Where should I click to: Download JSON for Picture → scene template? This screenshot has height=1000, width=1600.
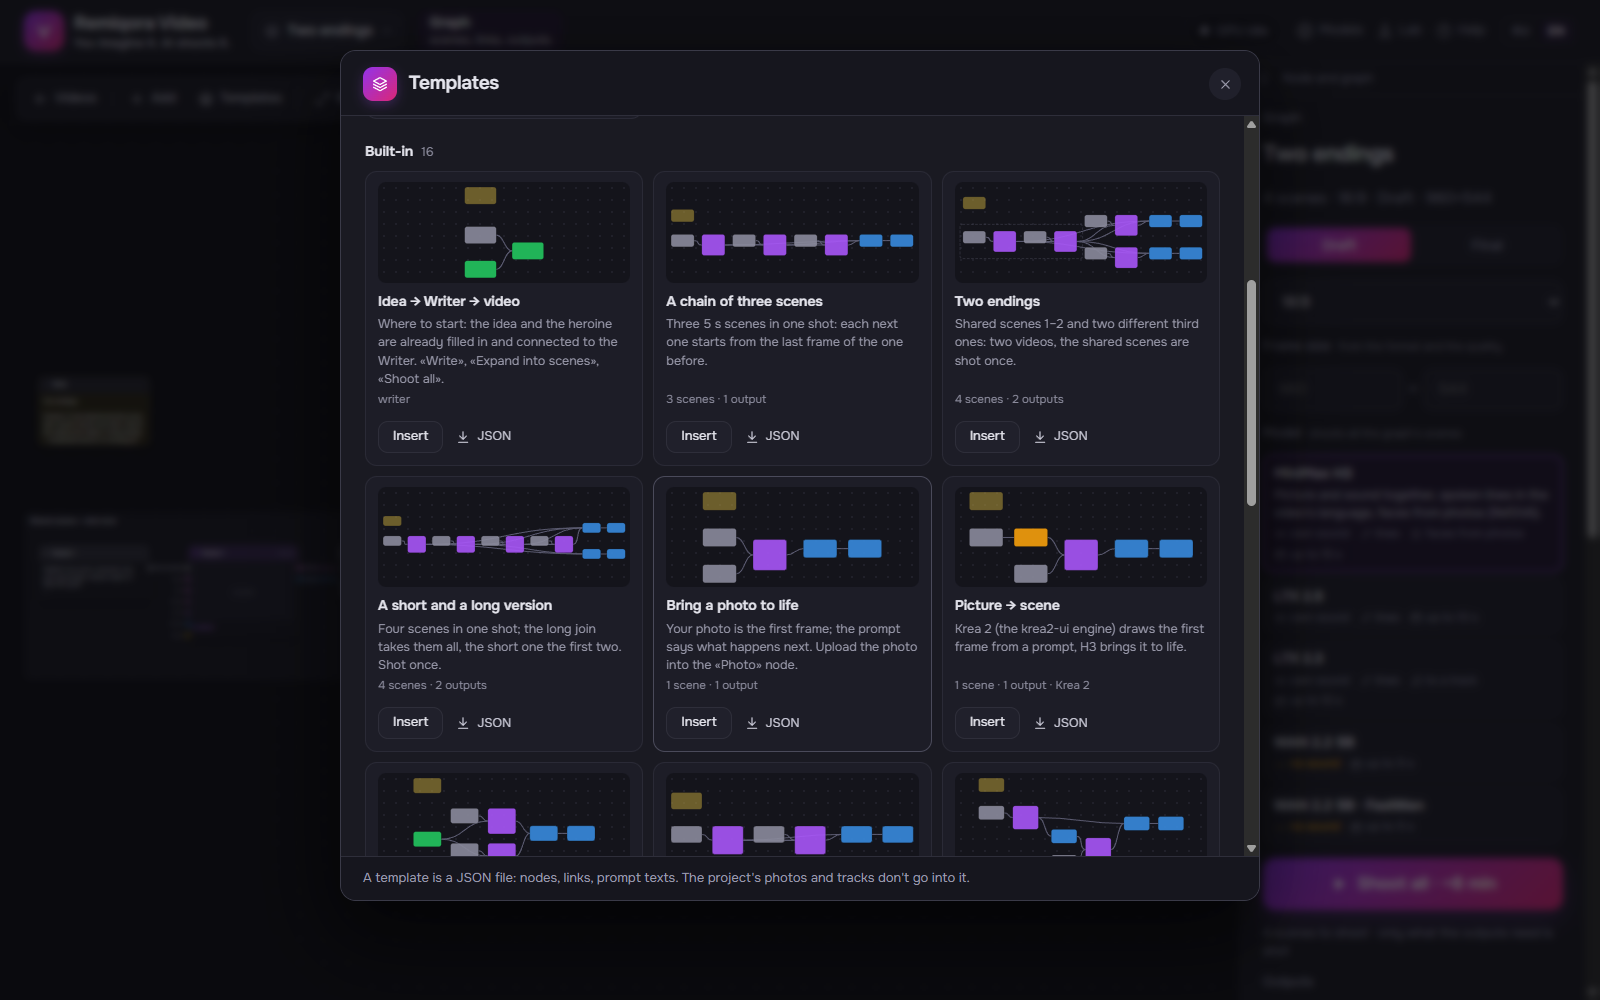tap(1061, 722)
